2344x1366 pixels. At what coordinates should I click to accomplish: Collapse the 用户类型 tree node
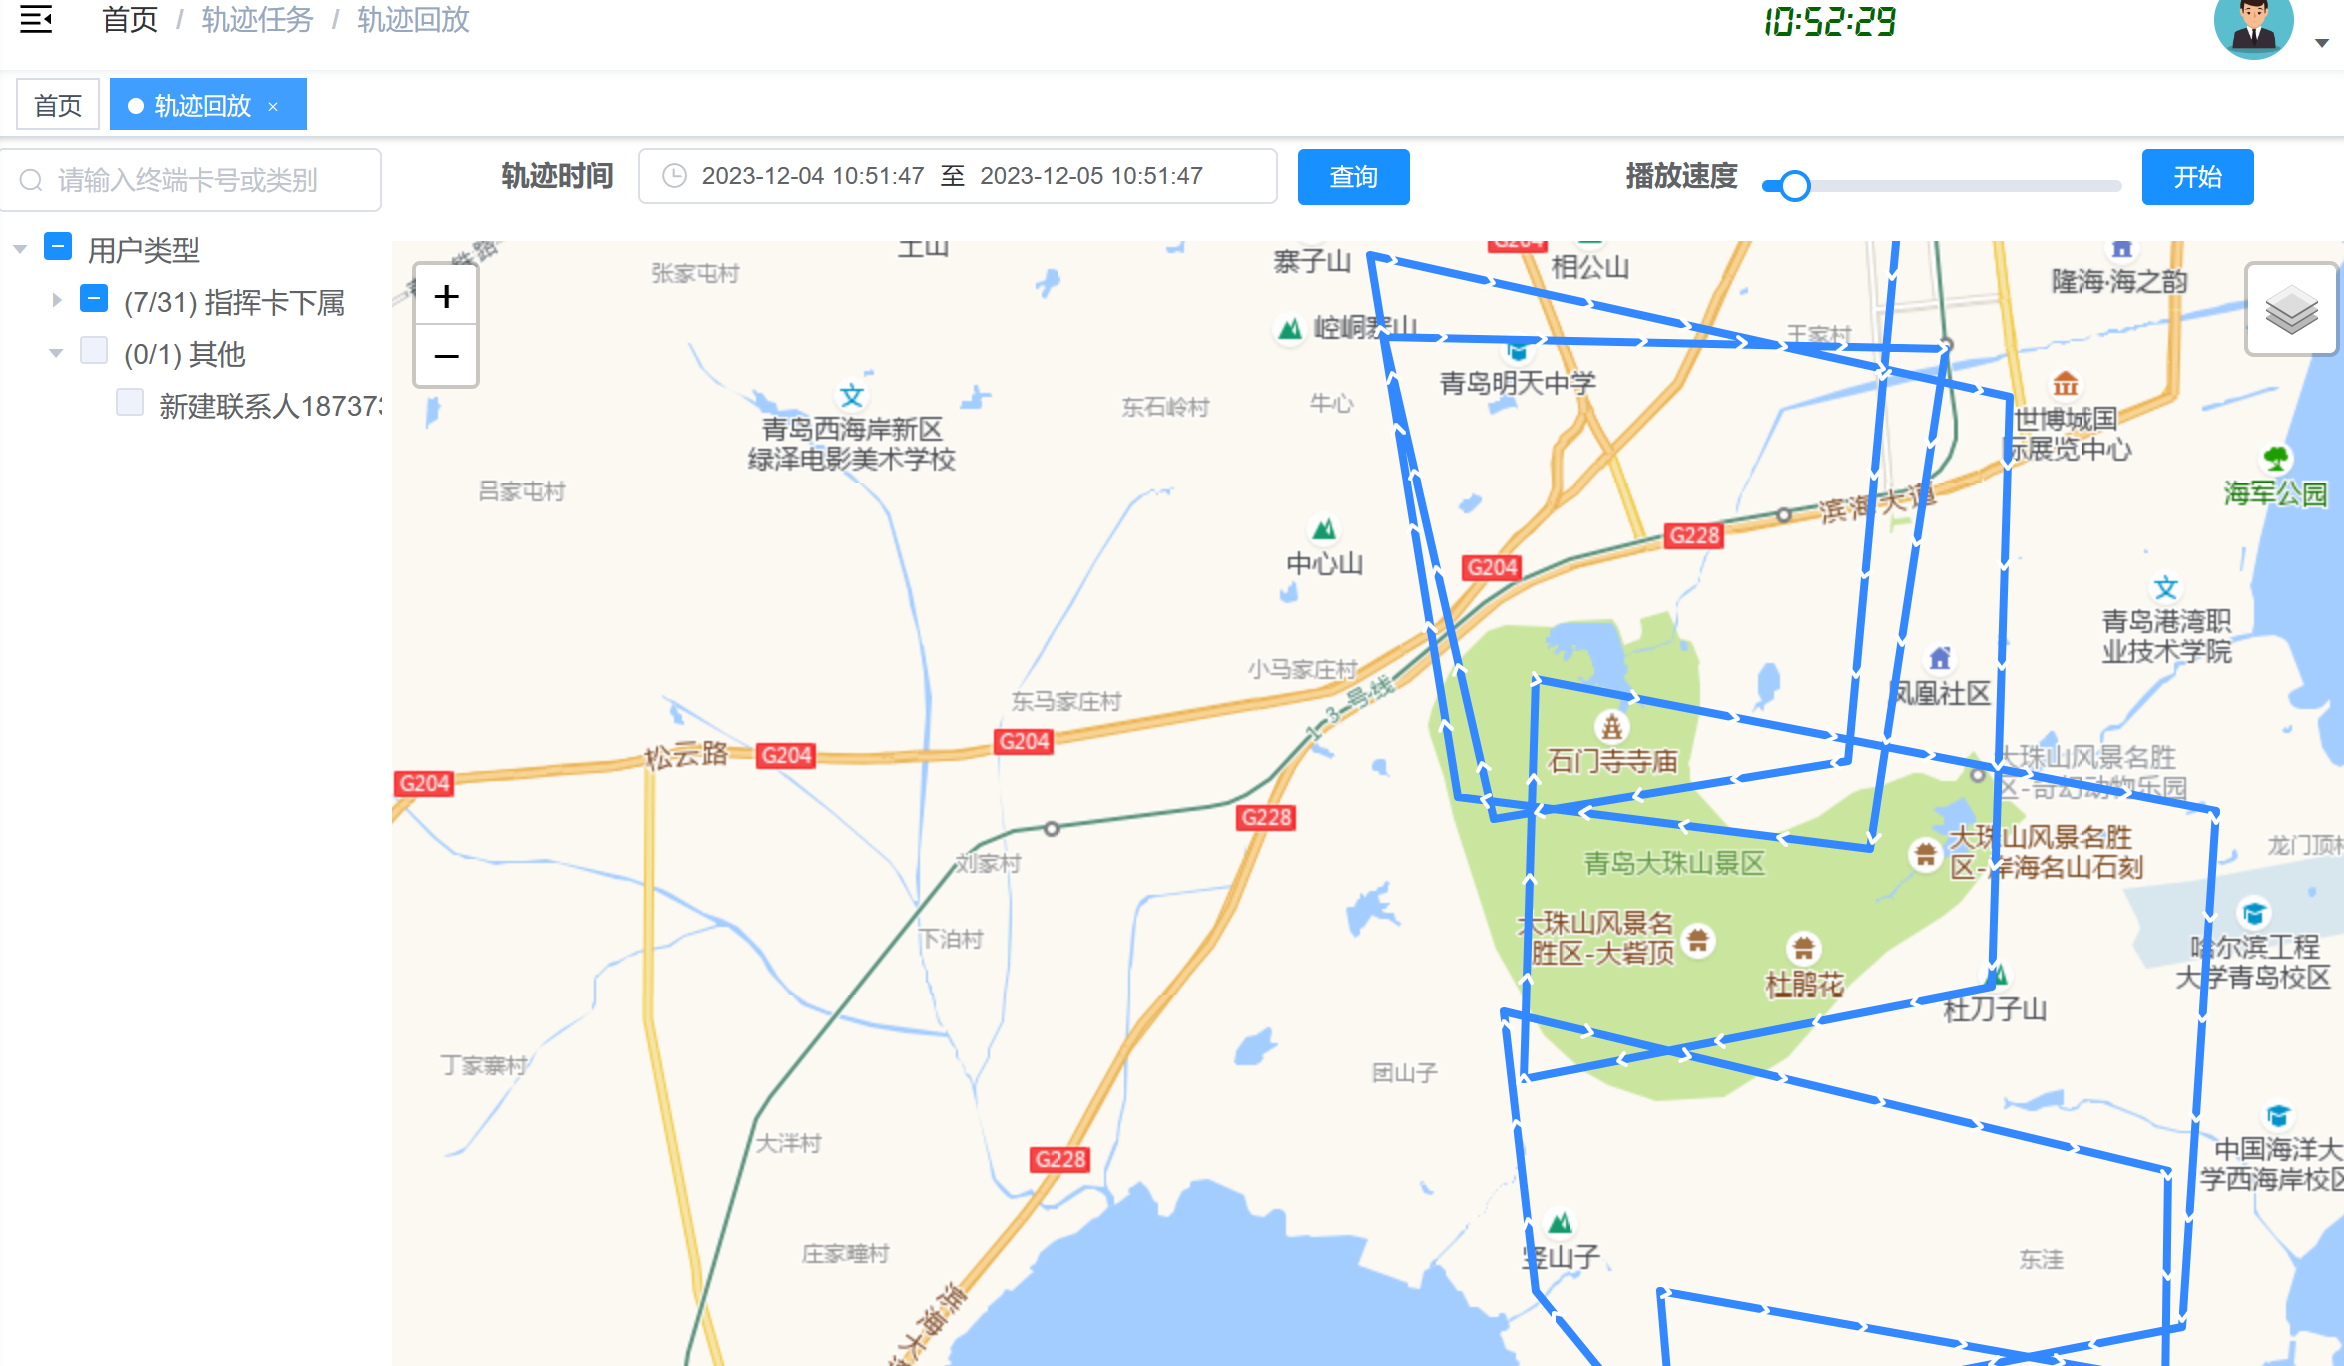point(20,248)
